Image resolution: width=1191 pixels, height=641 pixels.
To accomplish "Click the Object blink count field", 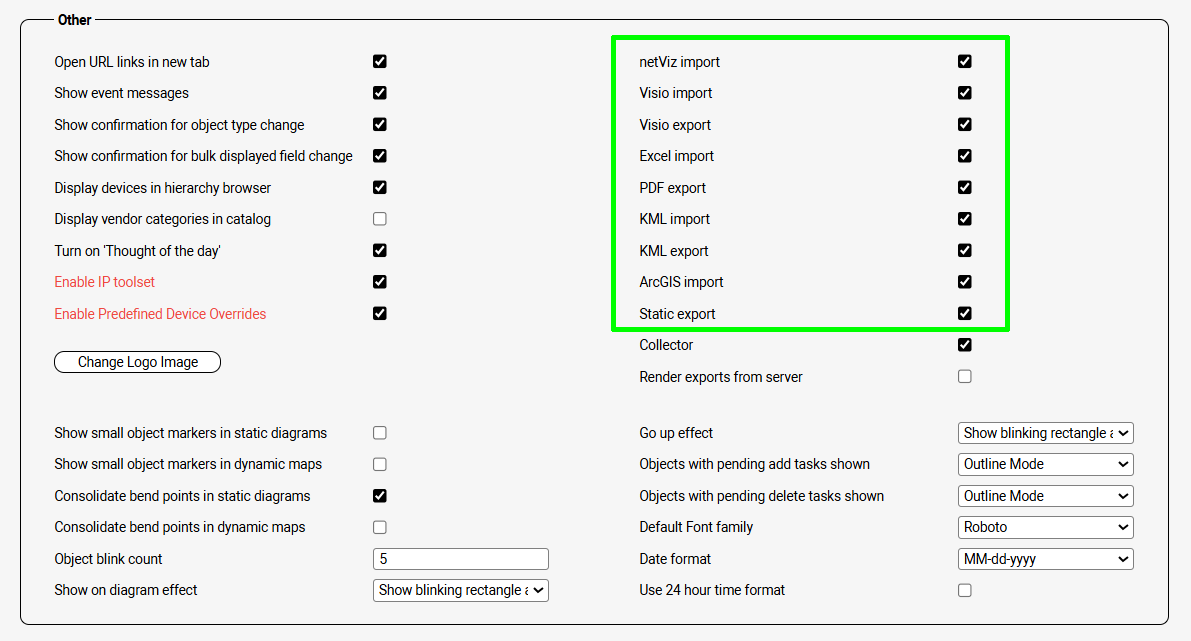I will coord(460,559).
